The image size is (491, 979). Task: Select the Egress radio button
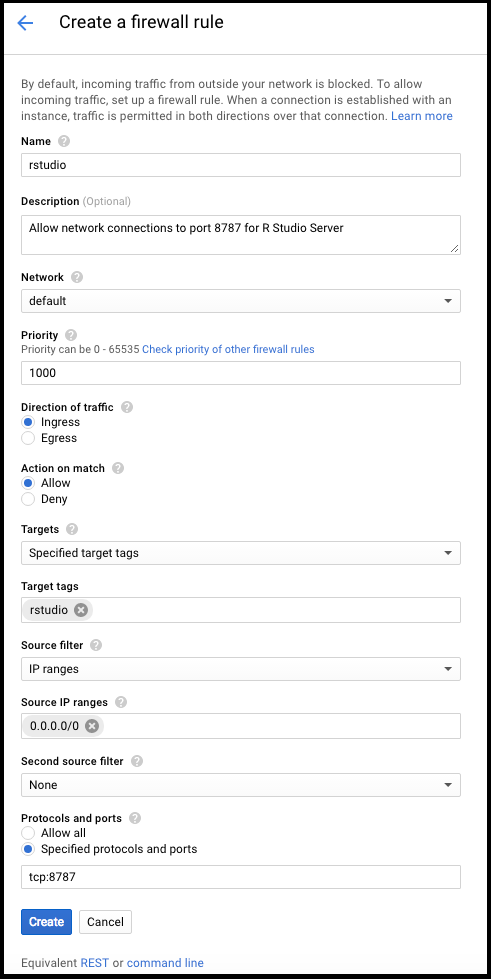(27, 438)
